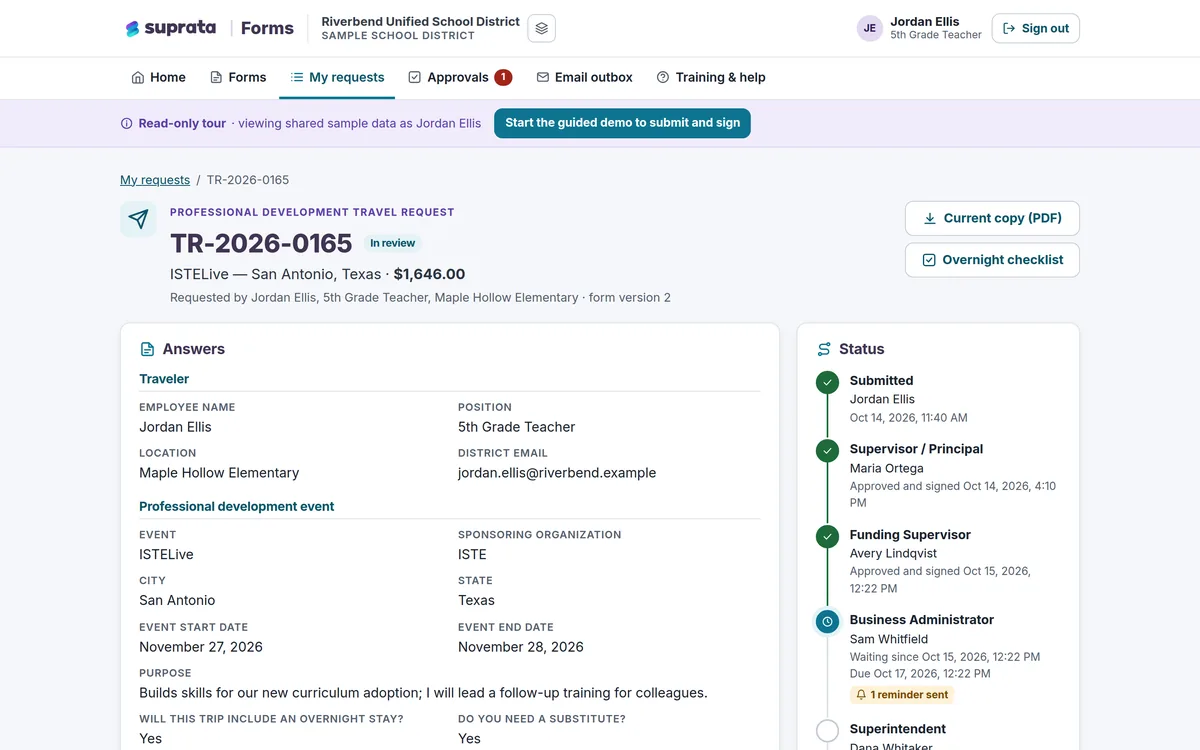Screen dimensions: 1200x750
Task: Click the Funding Supervisor step checkmark
Action: 827,537
